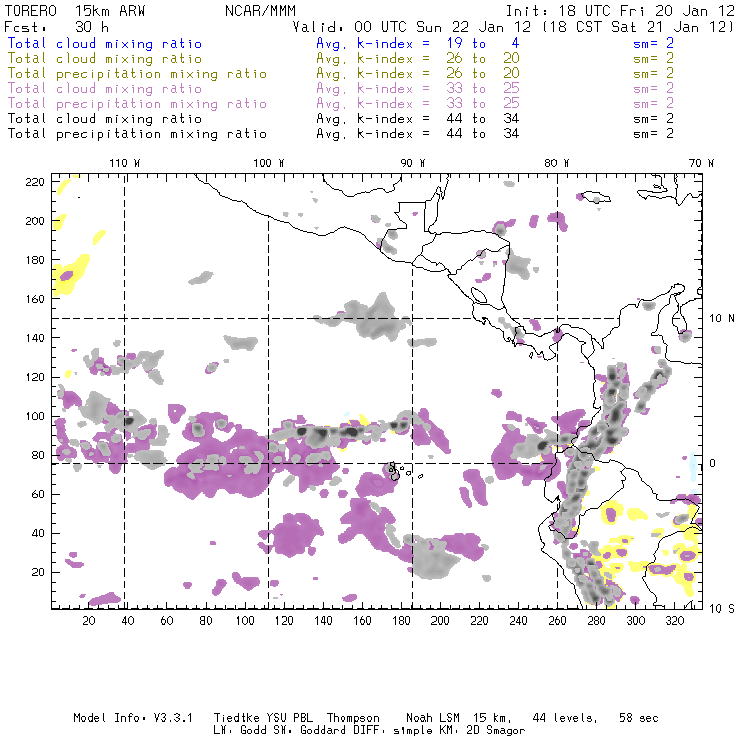The width and height of the screenshot is (740, 740).
Task: Click the olive "Total precipitation mixing ratio" legend line
Action: (x=137, y=74)
